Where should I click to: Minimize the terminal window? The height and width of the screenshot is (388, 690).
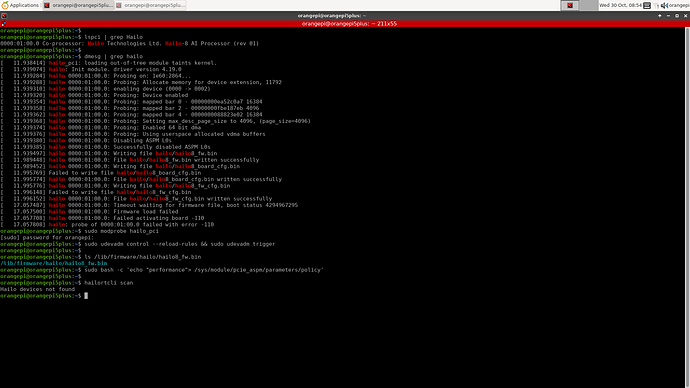[x=668, y=16]
